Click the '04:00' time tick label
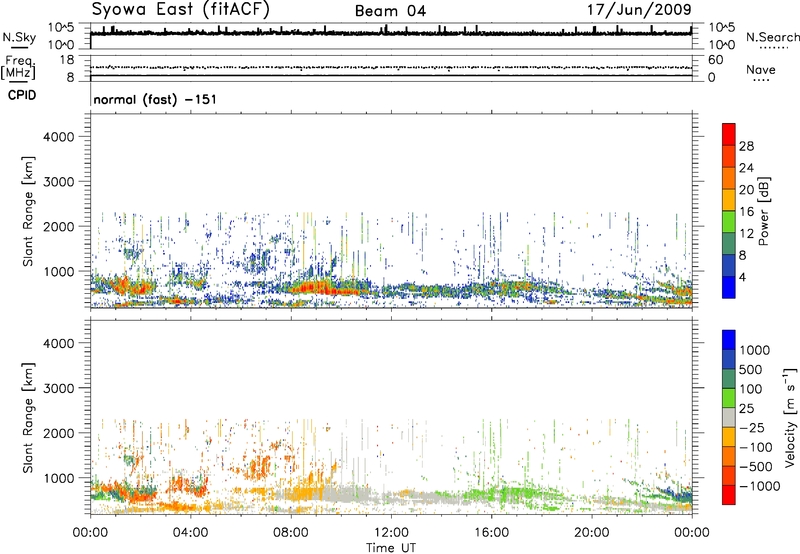 click(x=190, y=533)
